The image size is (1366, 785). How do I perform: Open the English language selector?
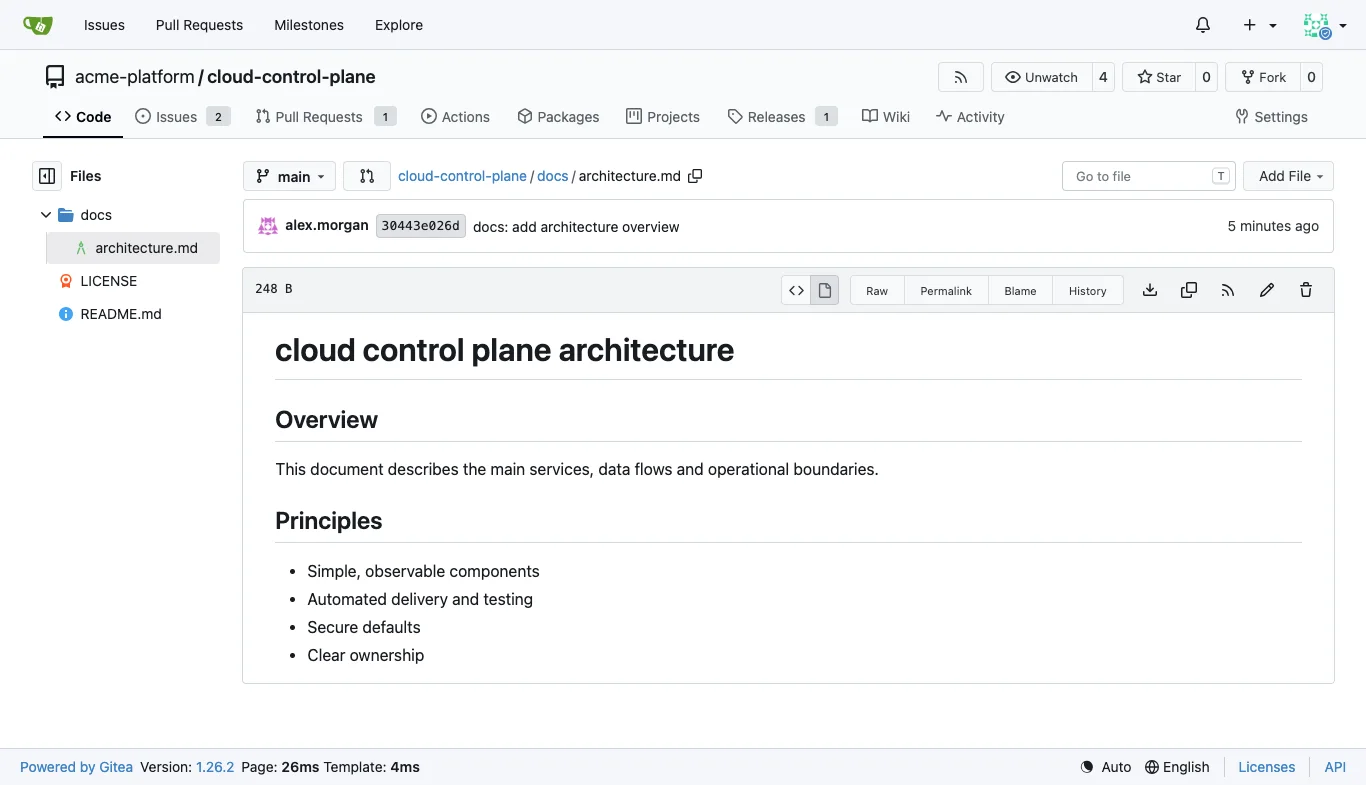tap(1177, 767)
